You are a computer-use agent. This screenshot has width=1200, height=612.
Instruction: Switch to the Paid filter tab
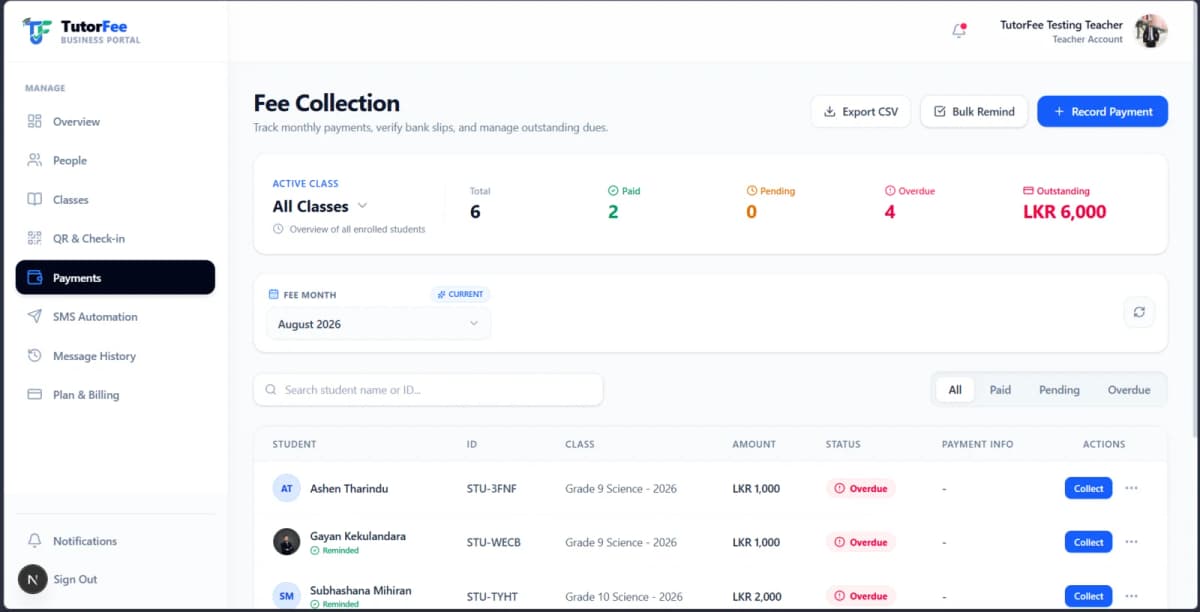[x=1000, y=390]
